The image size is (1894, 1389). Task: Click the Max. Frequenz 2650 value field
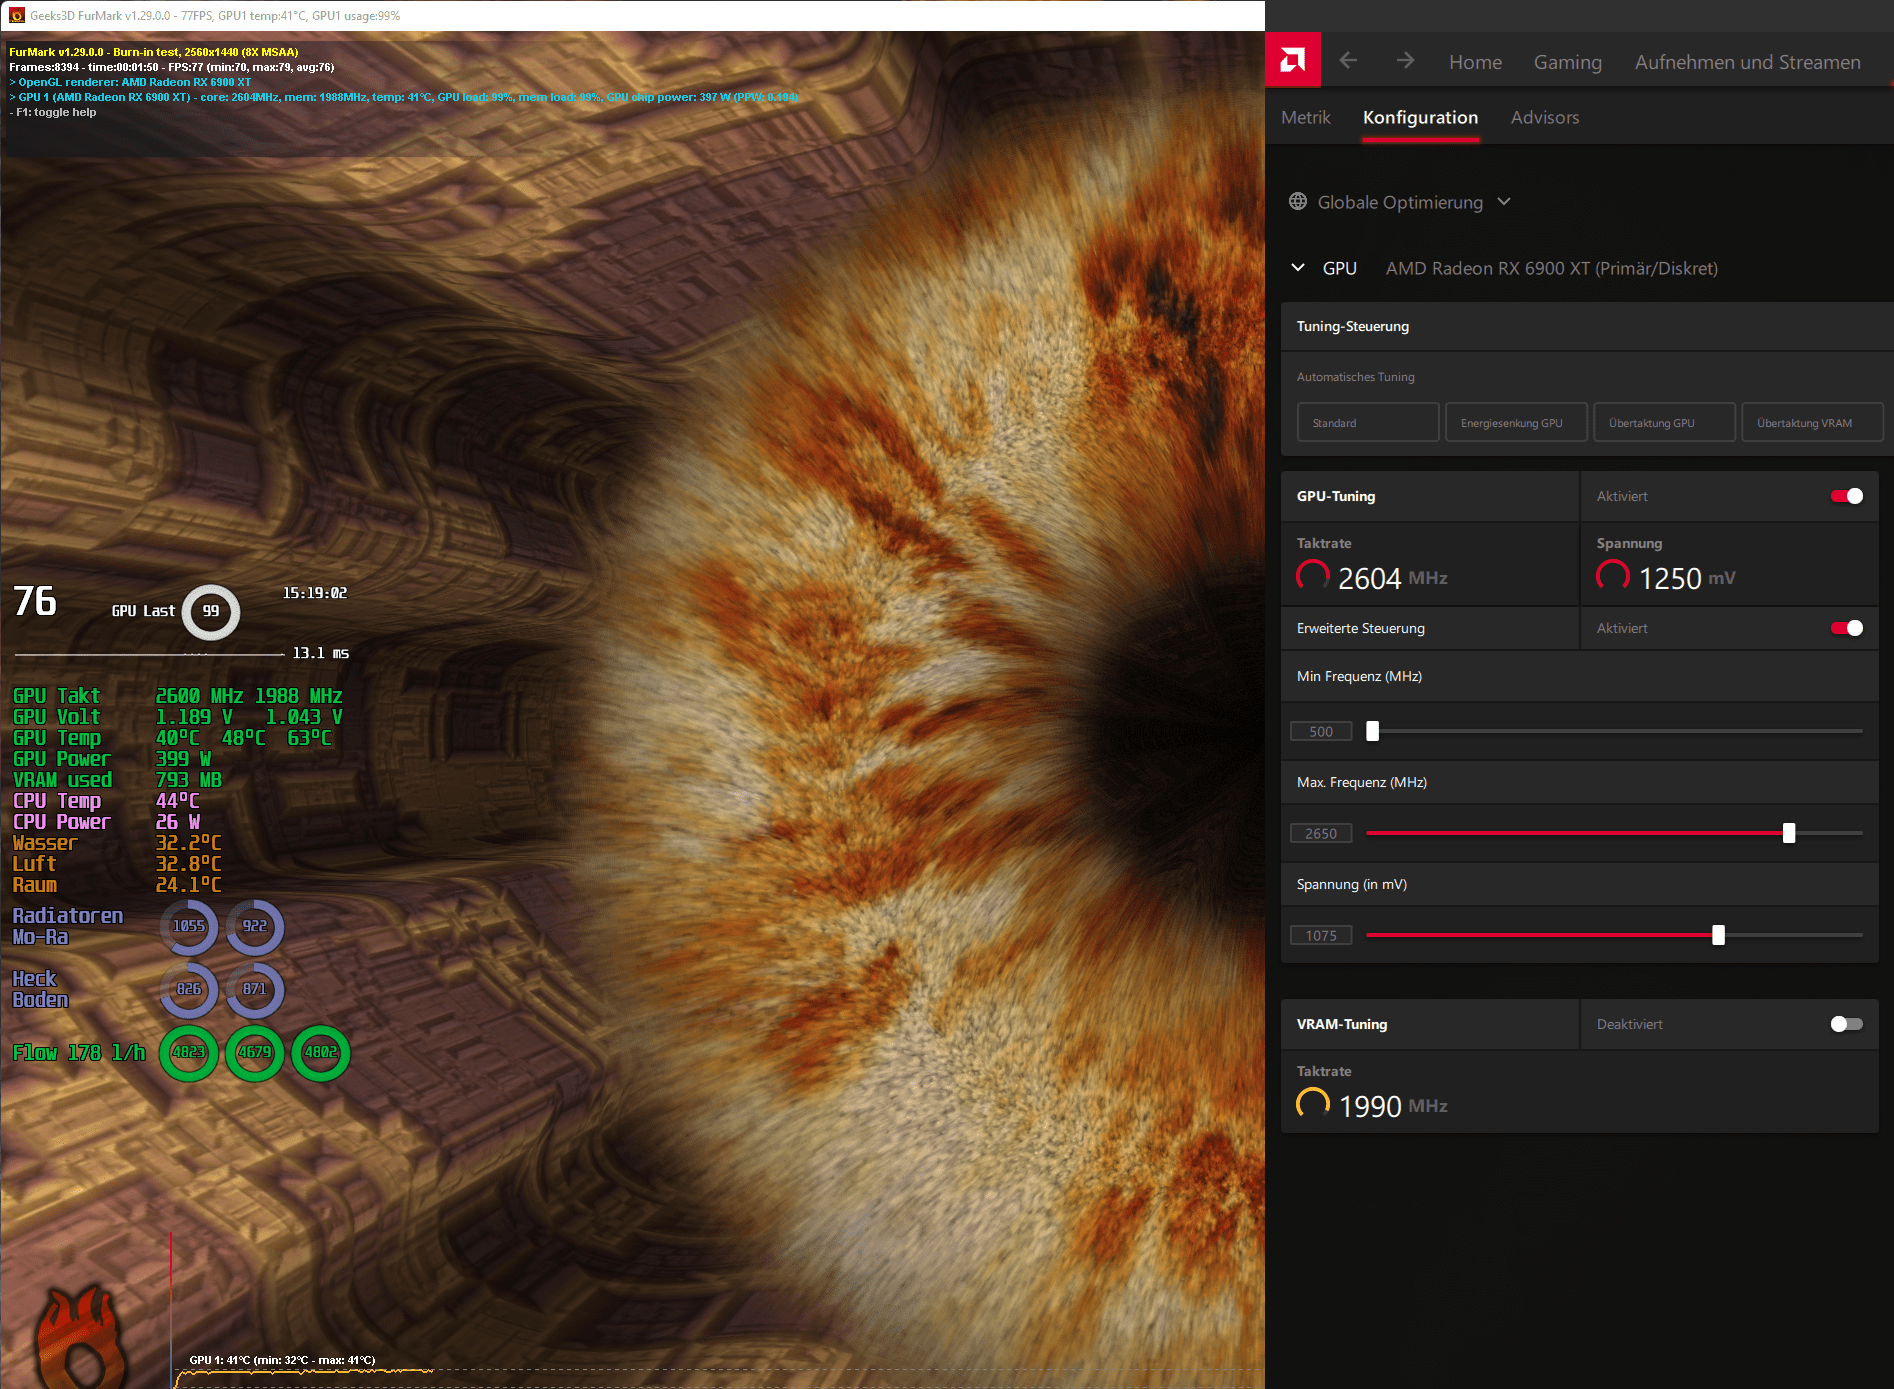pyautogui.click(x=1321, y=833)
